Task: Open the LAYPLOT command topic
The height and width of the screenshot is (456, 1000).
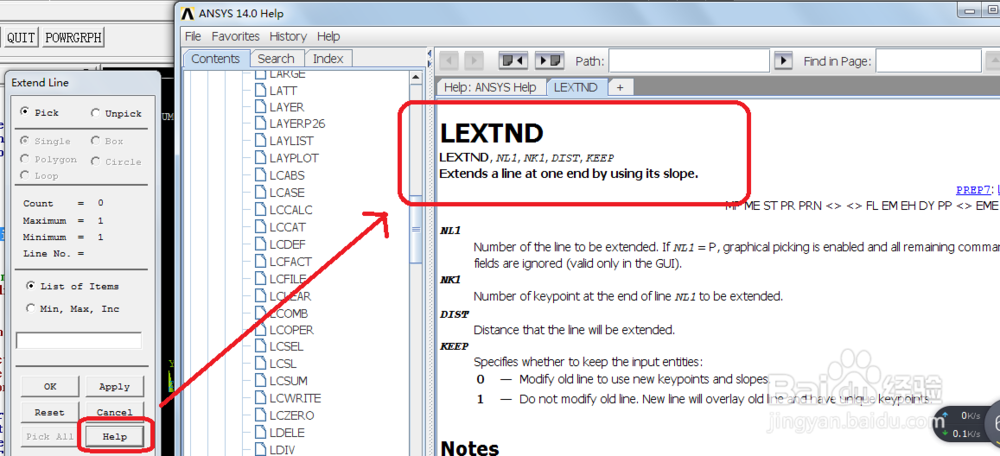Action: pyautogui.click(x=293, y=158)
